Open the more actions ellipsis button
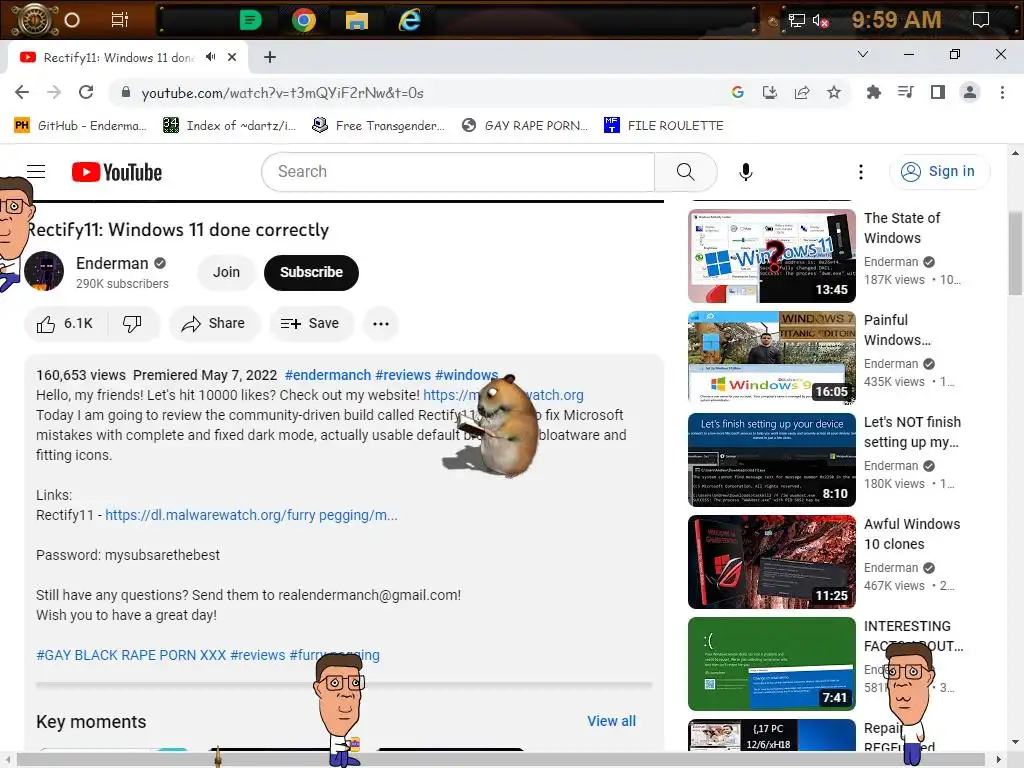The image size is (1024, 768). click(381, 324)
